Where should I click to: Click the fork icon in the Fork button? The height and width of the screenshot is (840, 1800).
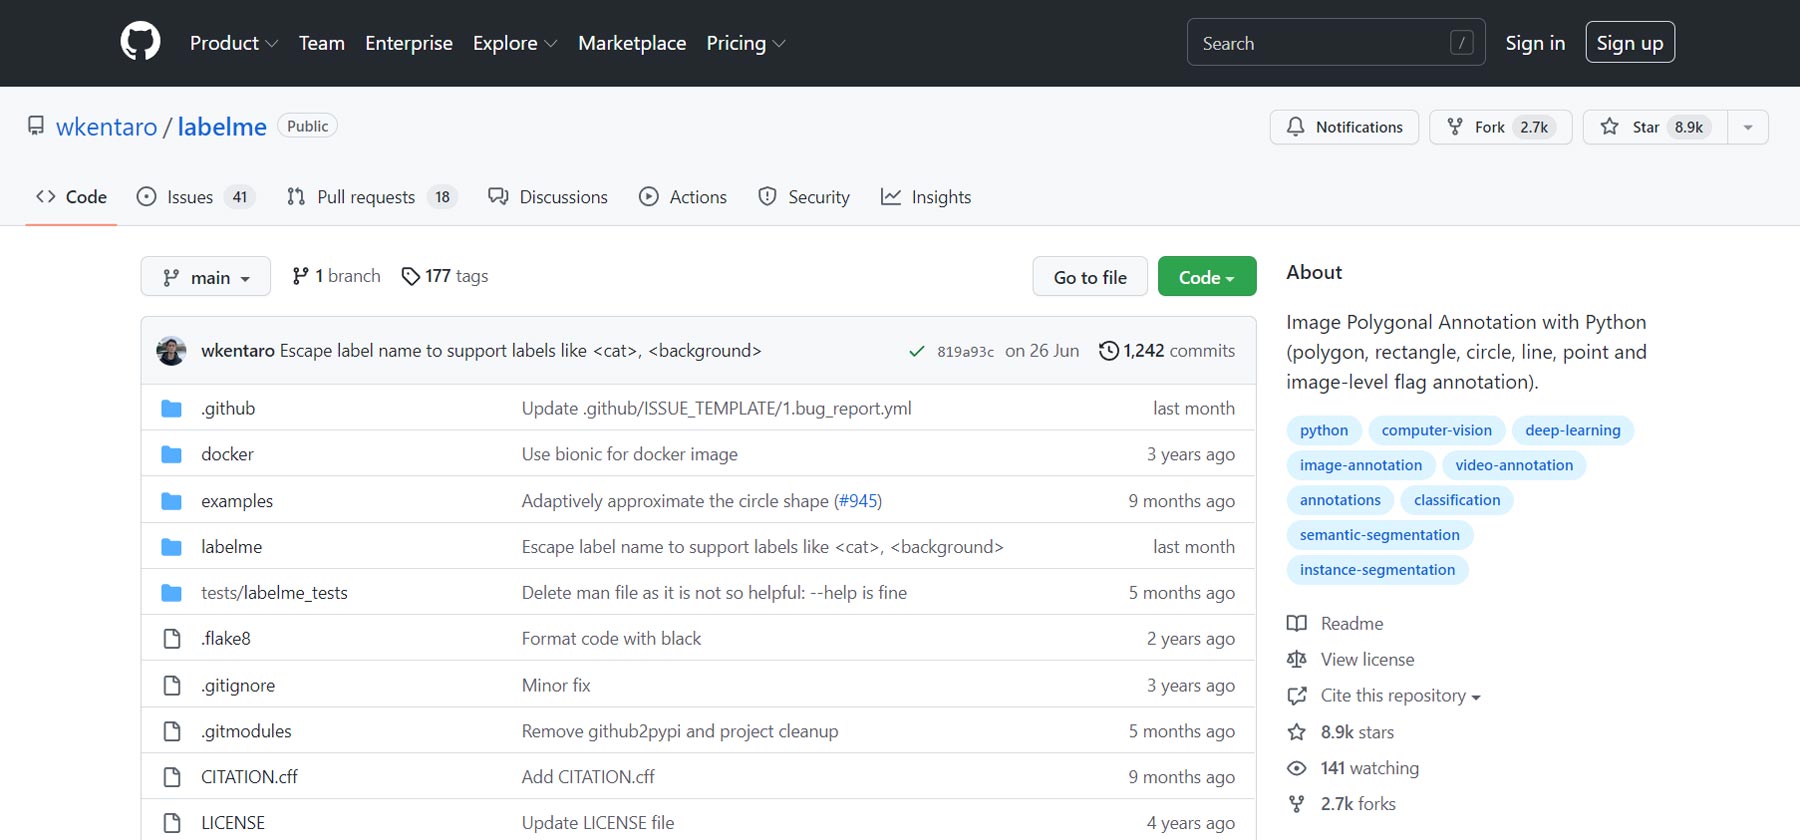(1455, 127)
